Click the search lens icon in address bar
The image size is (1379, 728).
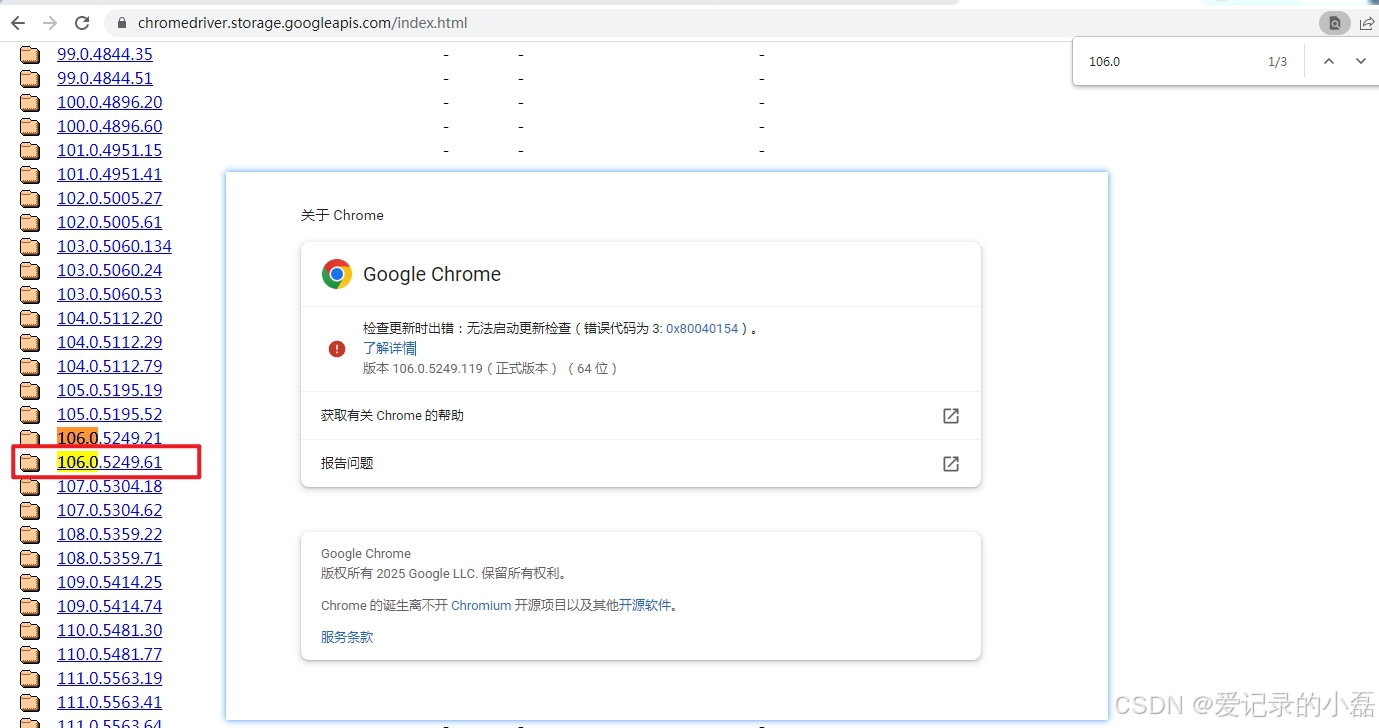(1334, 22)
